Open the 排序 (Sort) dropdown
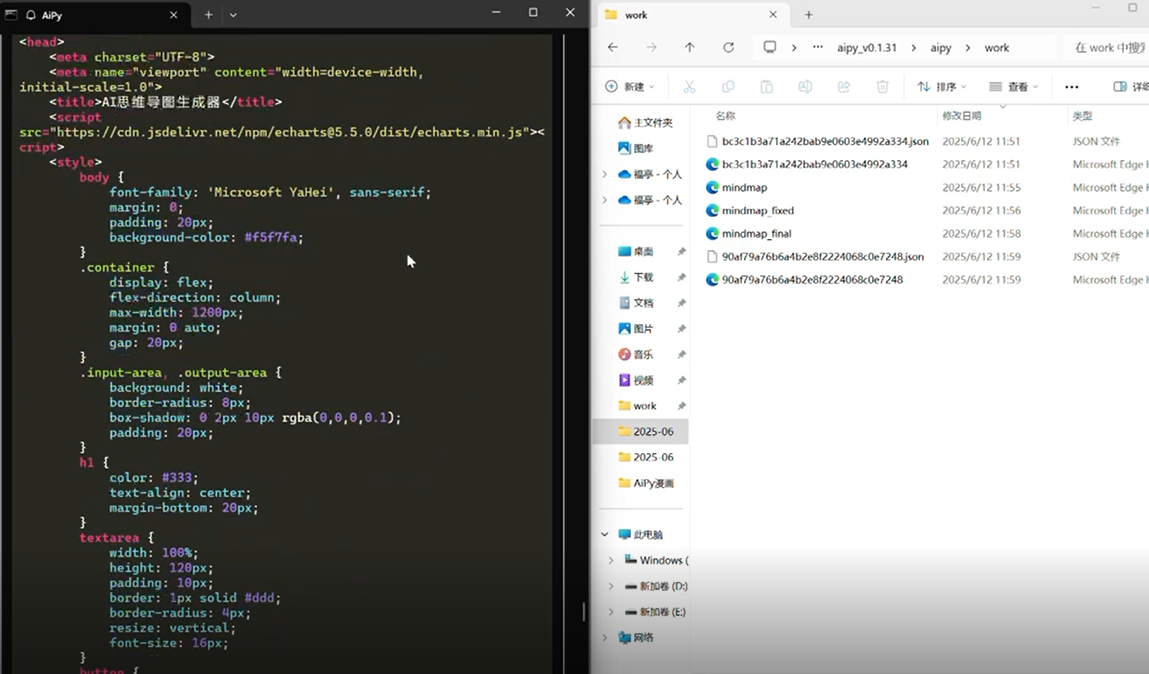1149x674 pixels. [942, 86]
